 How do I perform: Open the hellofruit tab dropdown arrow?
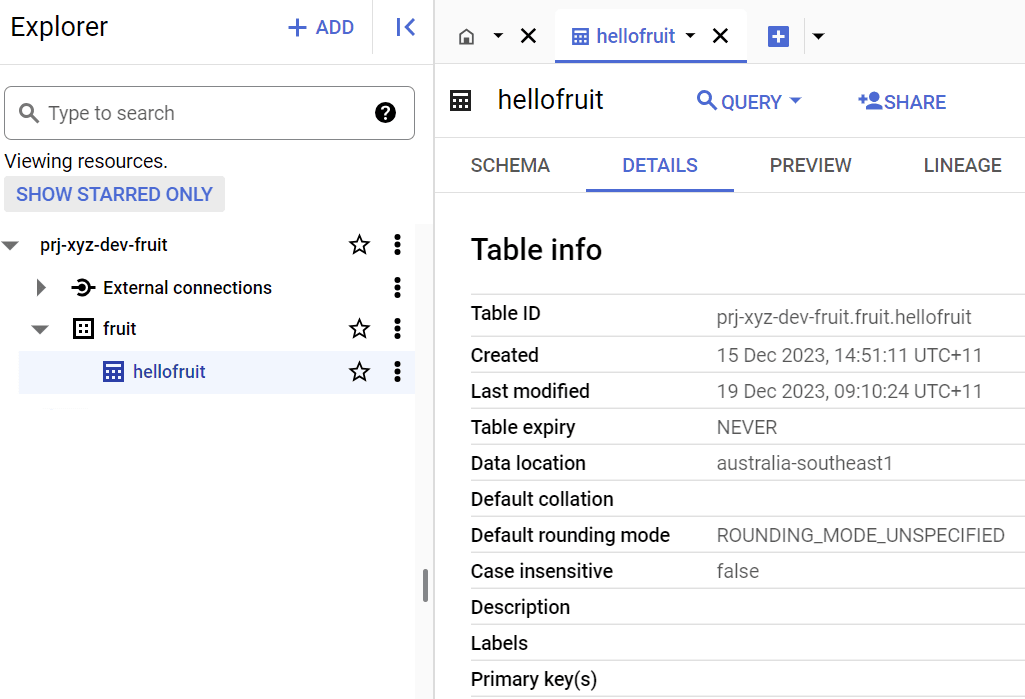click(x=690, y=36)
